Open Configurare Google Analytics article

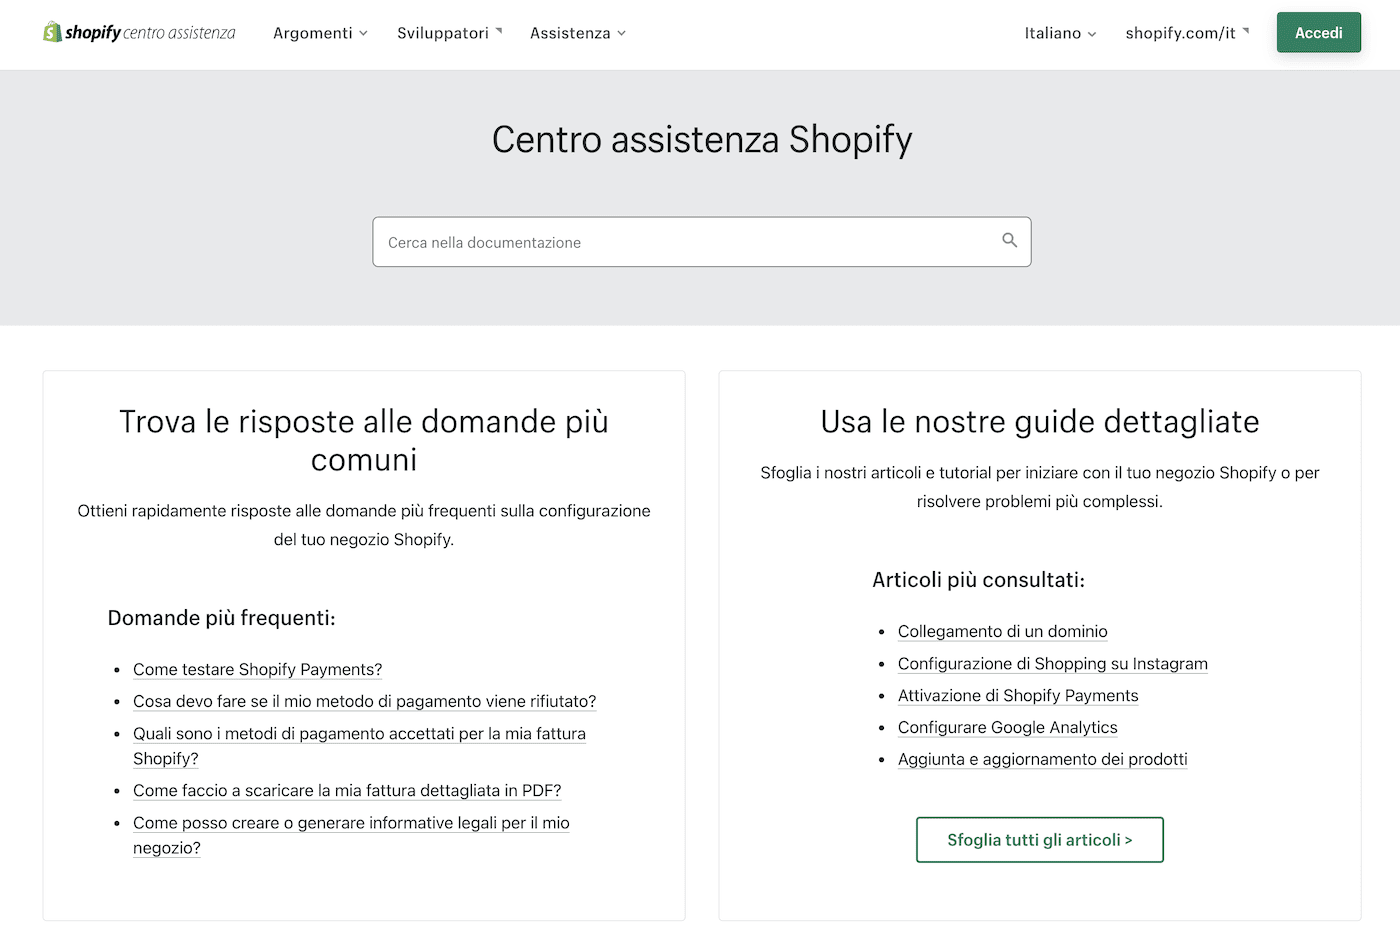pos(1007,727)
